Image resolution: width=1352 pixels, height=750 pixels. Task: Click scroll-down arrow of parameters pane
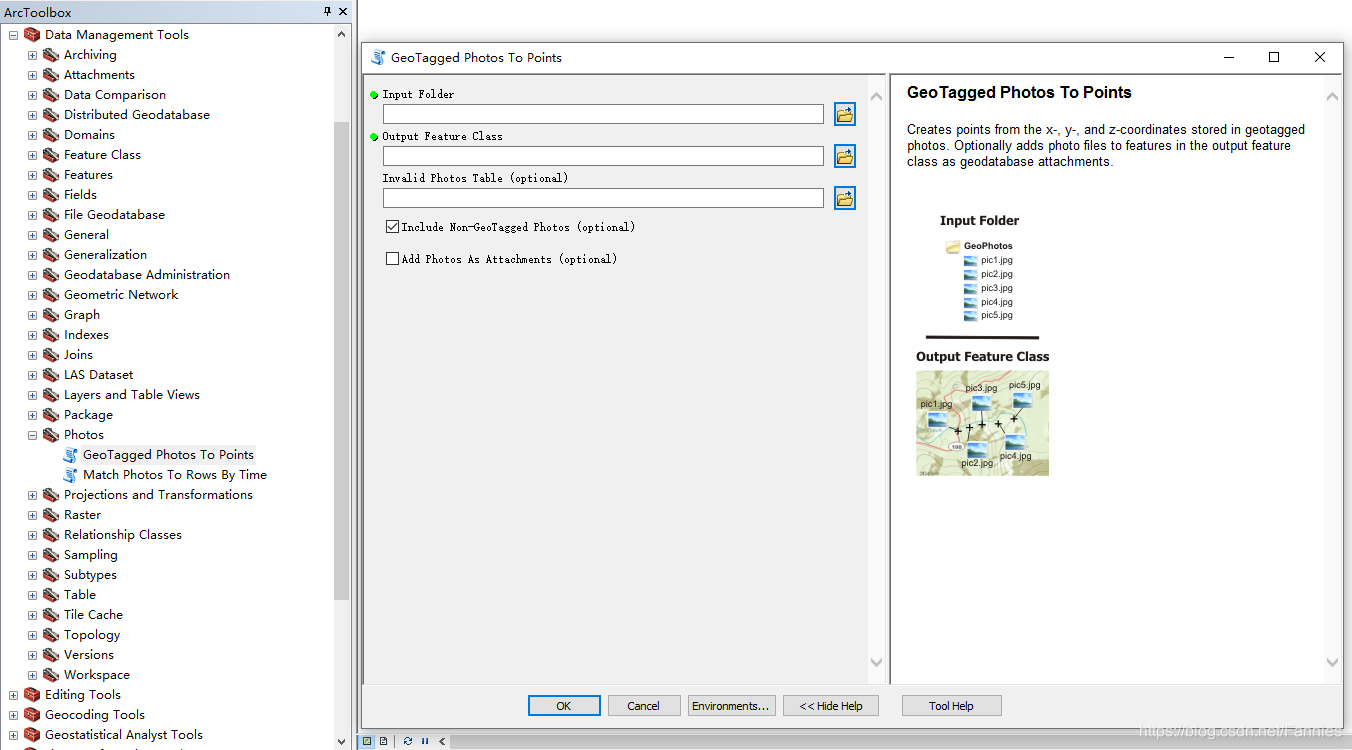pyautogui.click(x=877, y=662)
